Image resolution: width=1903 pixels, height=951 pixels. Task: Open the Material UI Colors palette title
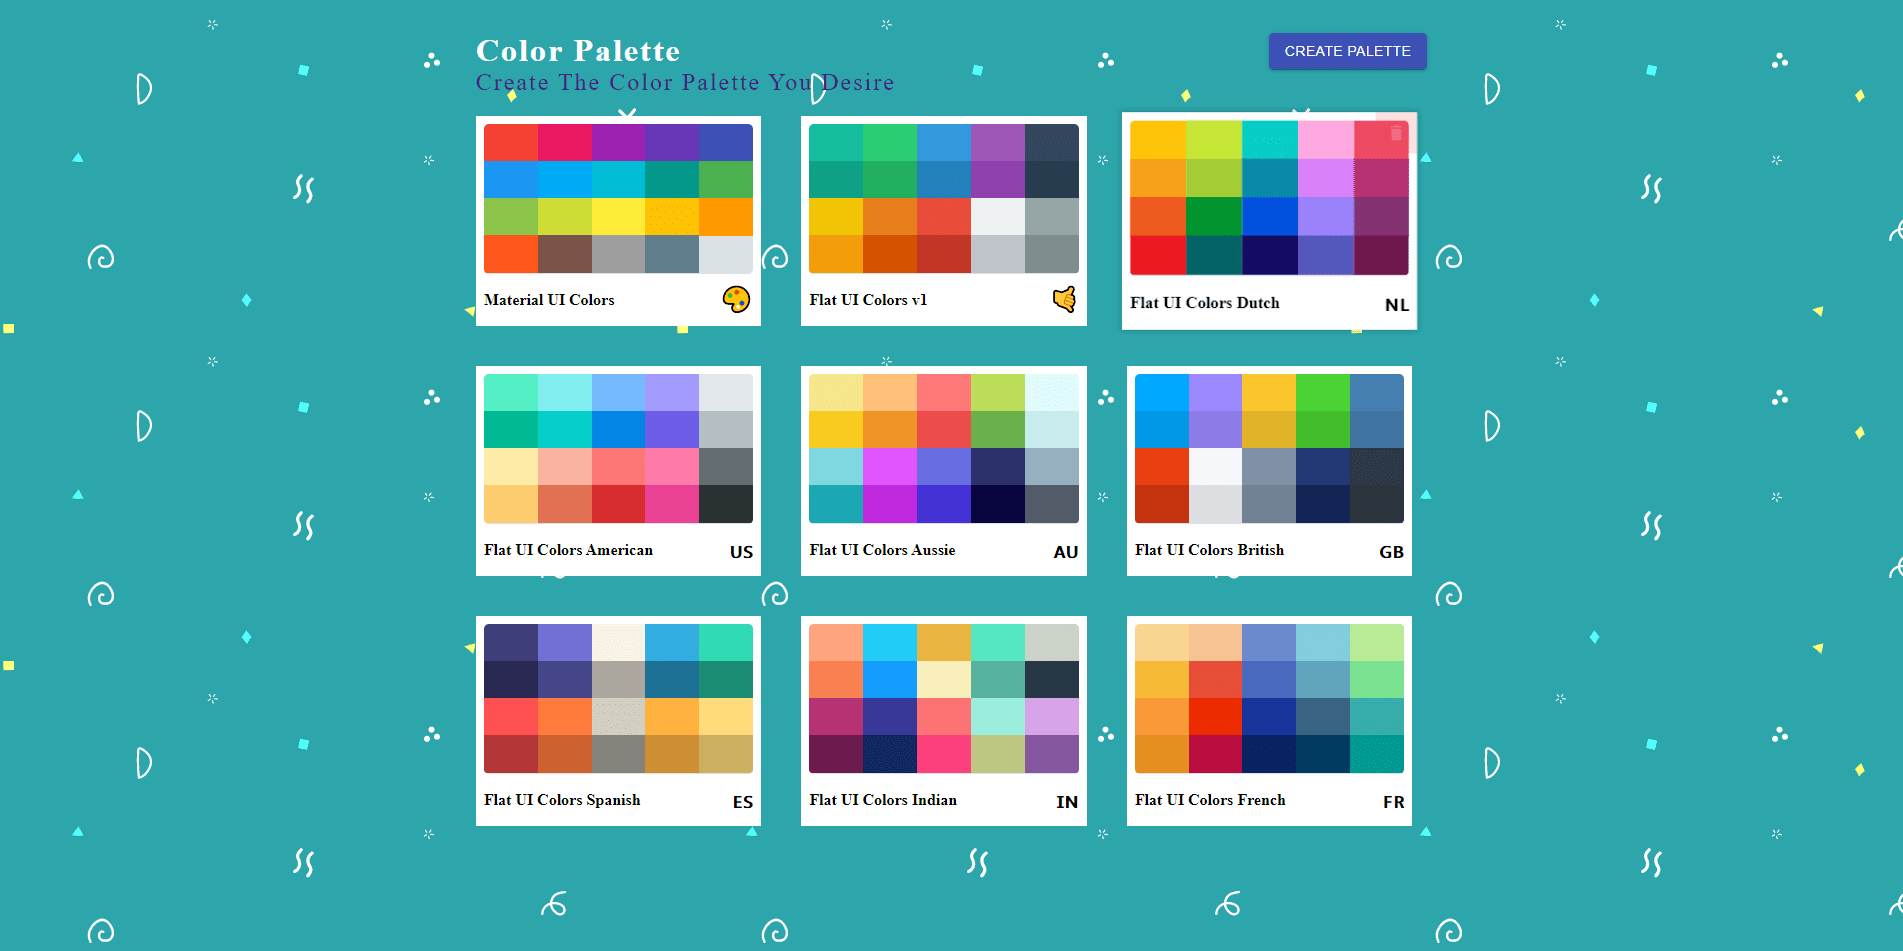click(549, 300)
